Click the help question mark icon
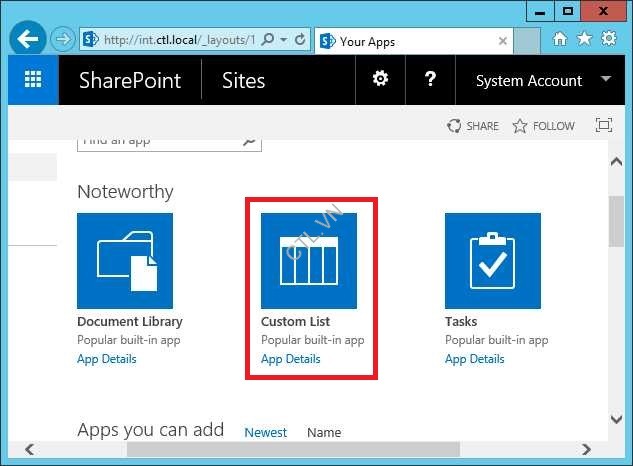The width and height of the screenshot is (633, 466). [x=430, y=80]
